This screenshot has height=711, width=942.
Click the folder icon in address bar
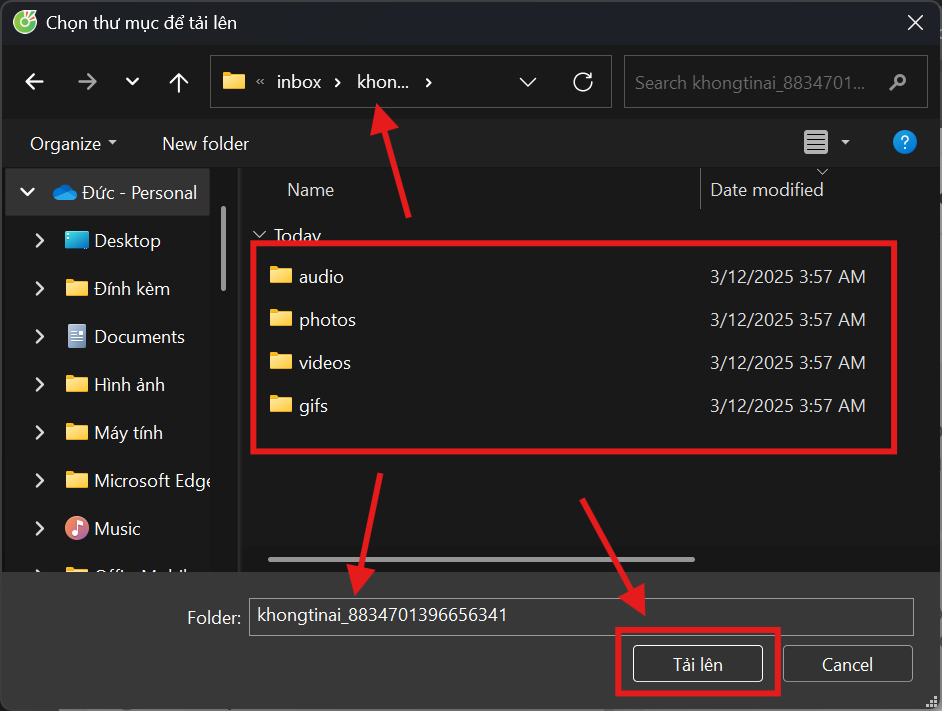[x=234, y=81]
